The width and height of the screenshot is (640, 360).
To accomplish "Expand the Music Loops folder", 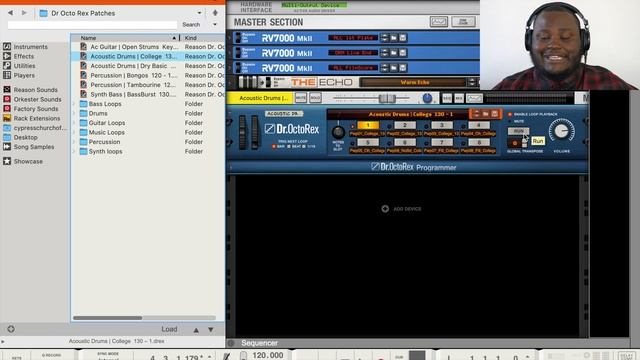I will click(75, 133).
